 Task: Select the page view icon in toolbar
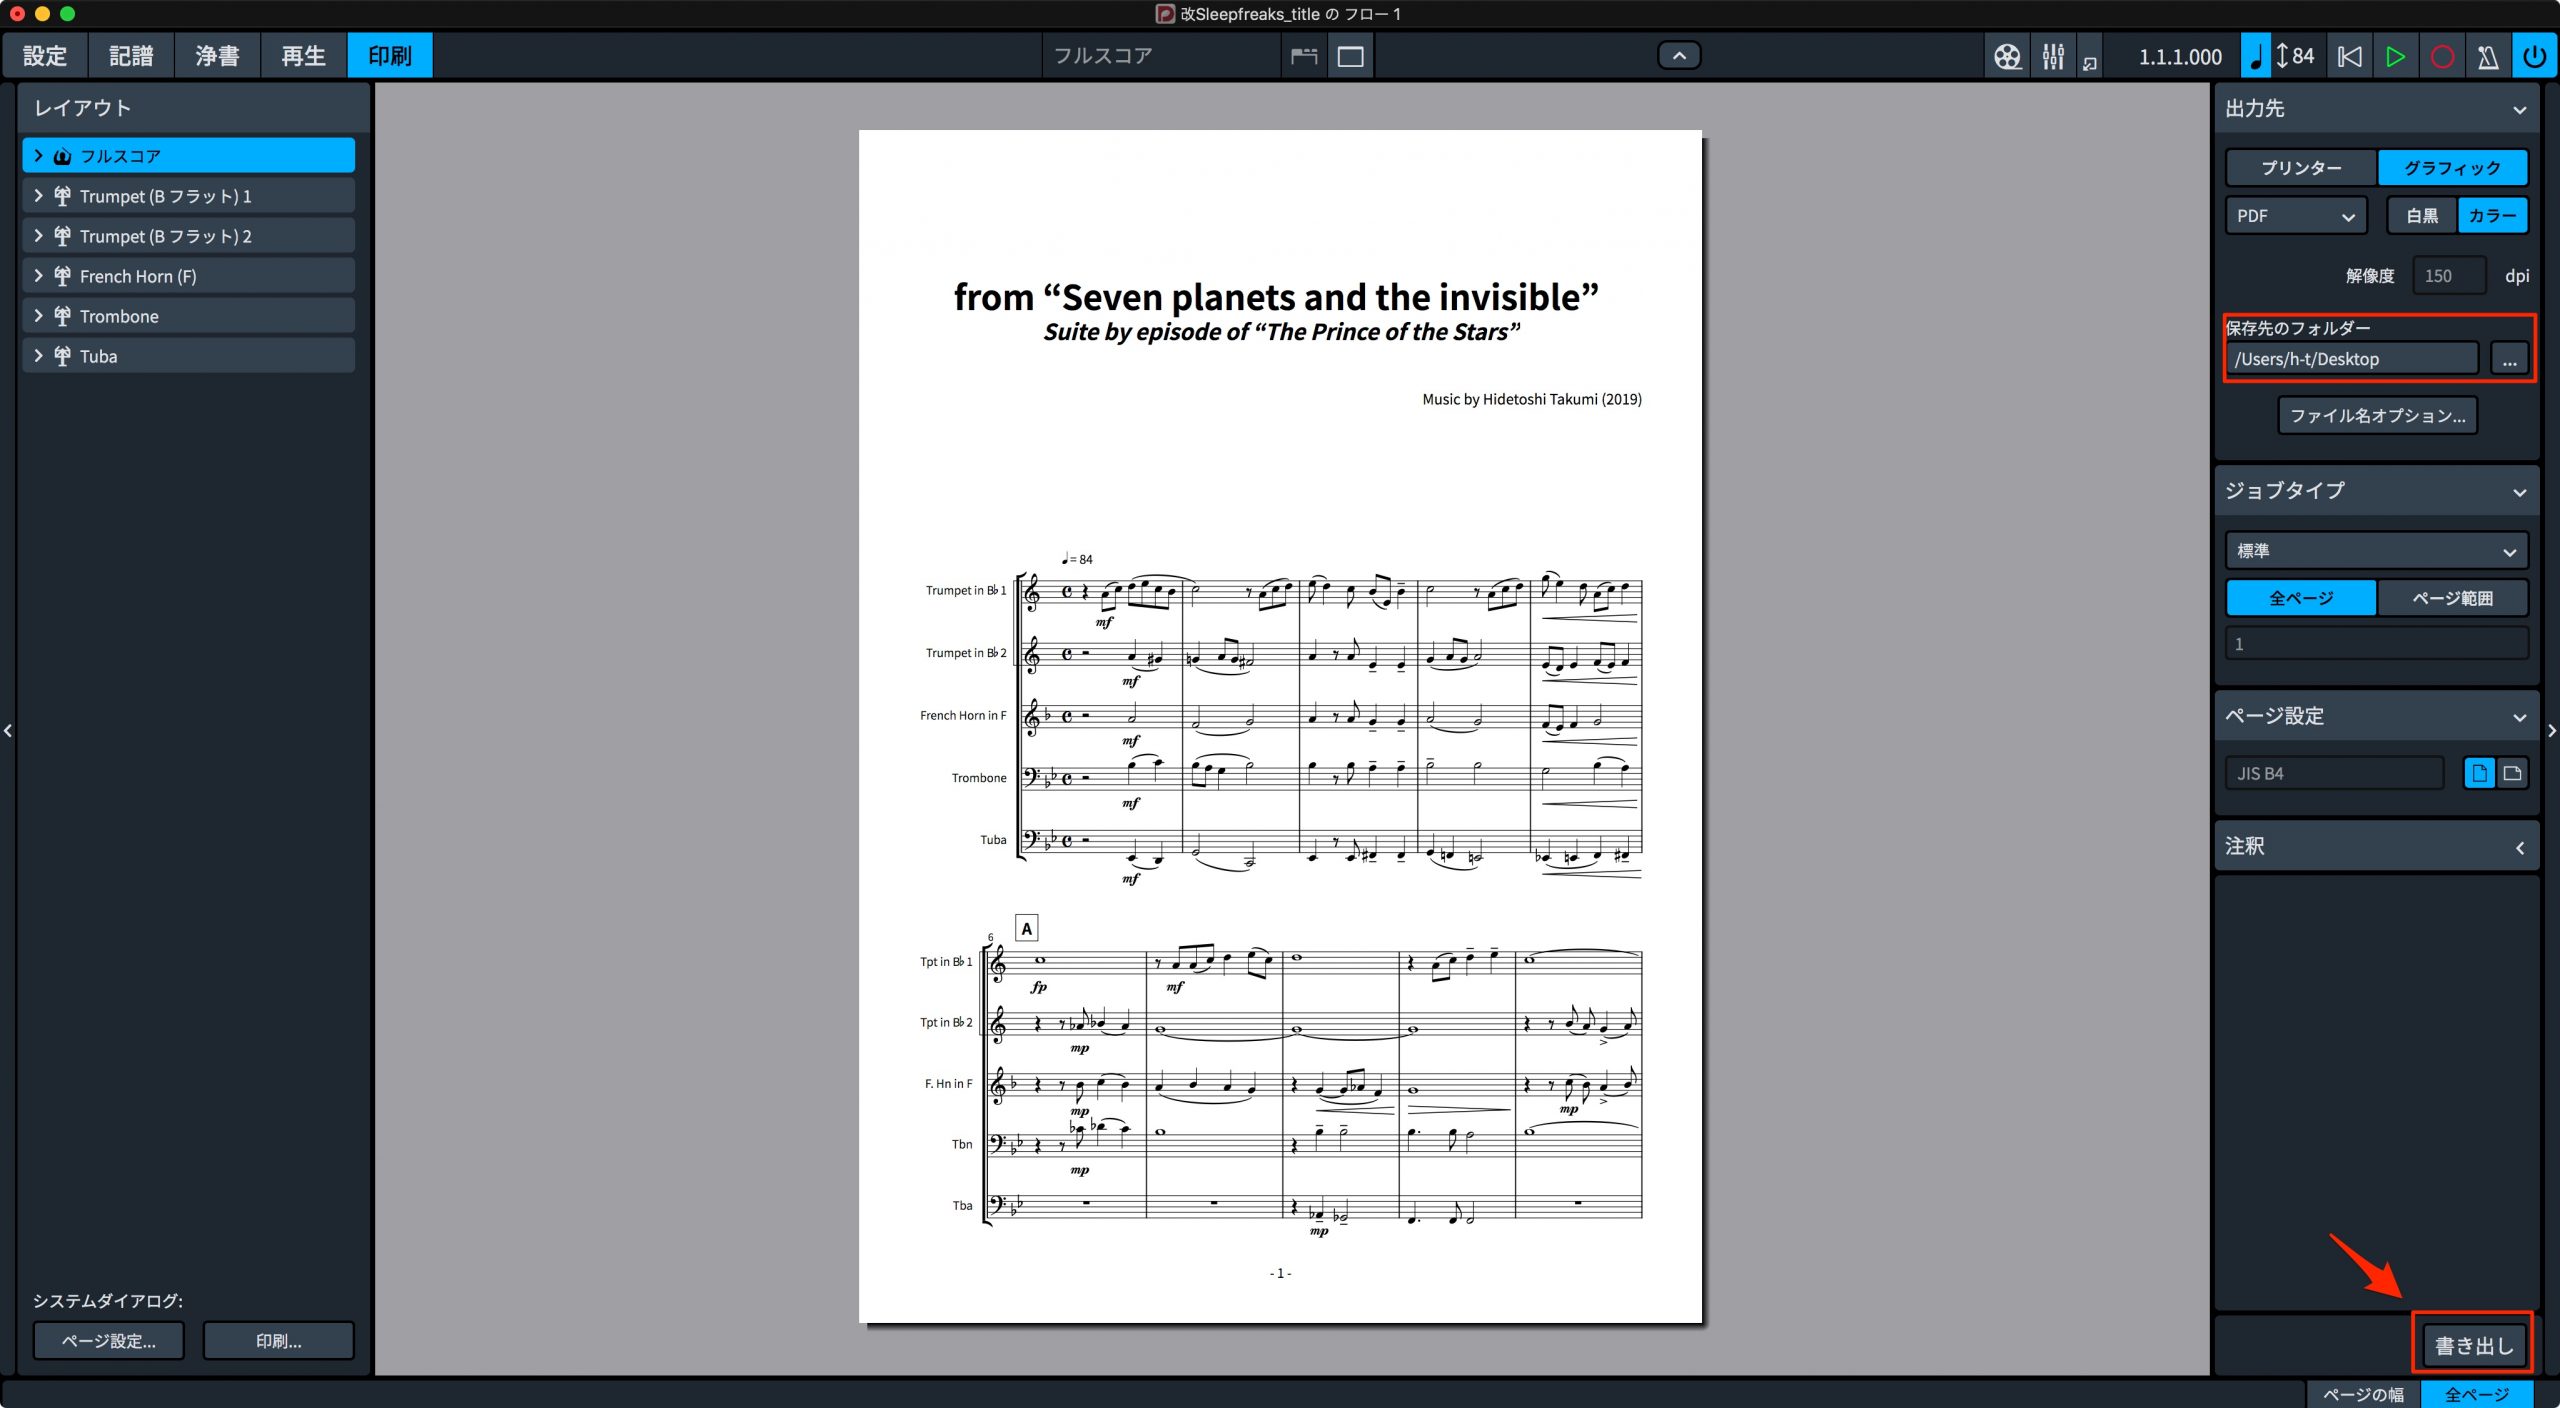tap(1351, 56)
